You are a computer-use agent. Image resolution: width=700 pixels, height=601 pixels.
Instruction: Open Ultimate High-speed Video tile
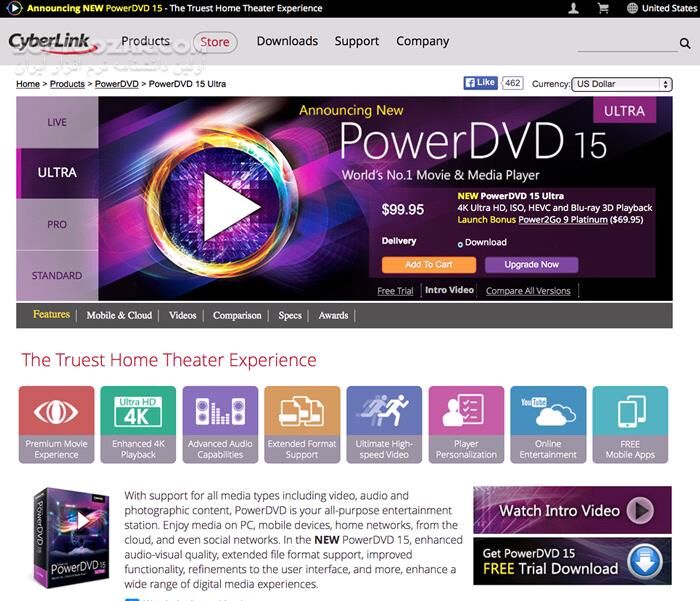[x=384, y=425]
